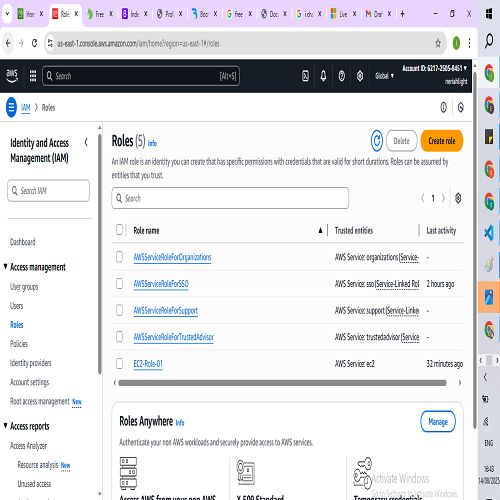Go to next roles page
The image size is (500, 500).
[443, 198]
